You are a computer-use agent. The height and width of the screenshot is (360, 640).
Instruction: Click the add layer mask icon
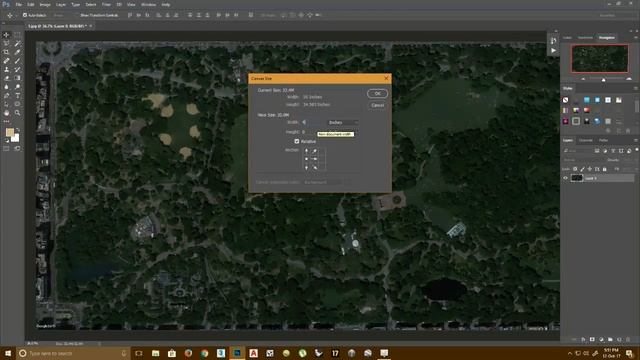592,339
